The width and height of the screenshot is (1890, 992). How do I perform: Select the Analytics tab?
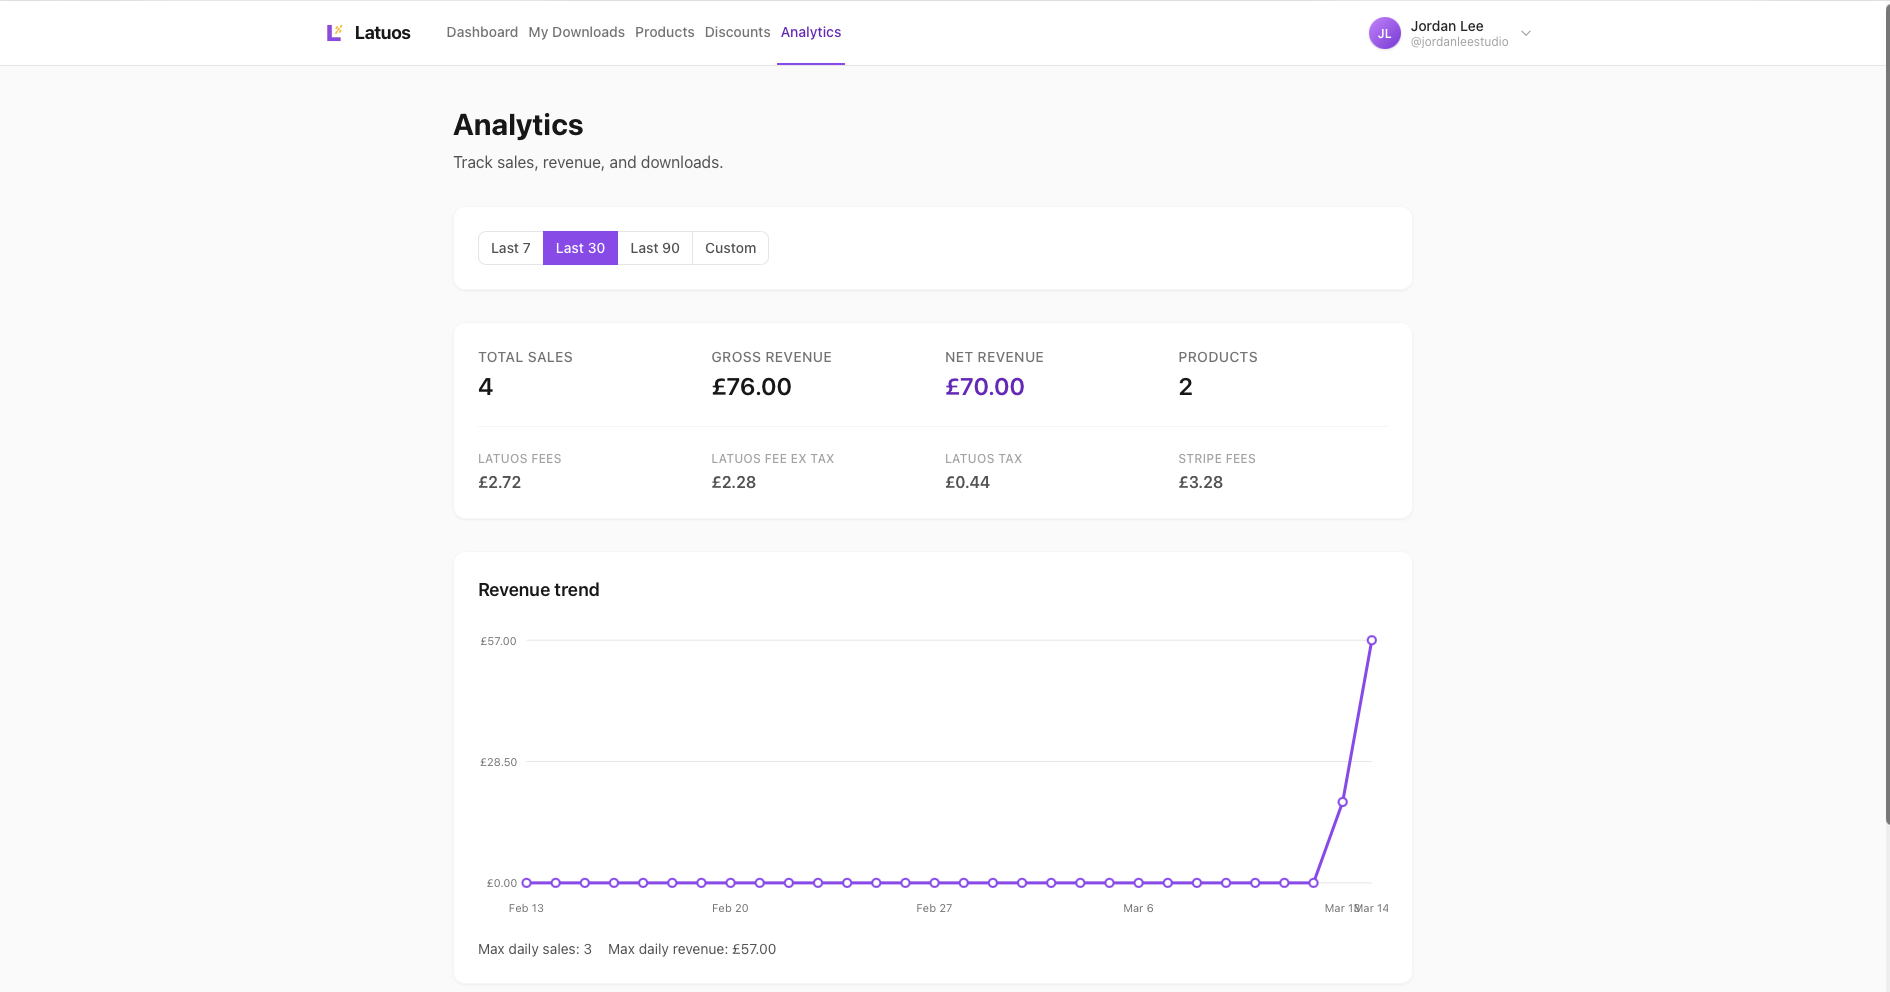pos(810,32)
